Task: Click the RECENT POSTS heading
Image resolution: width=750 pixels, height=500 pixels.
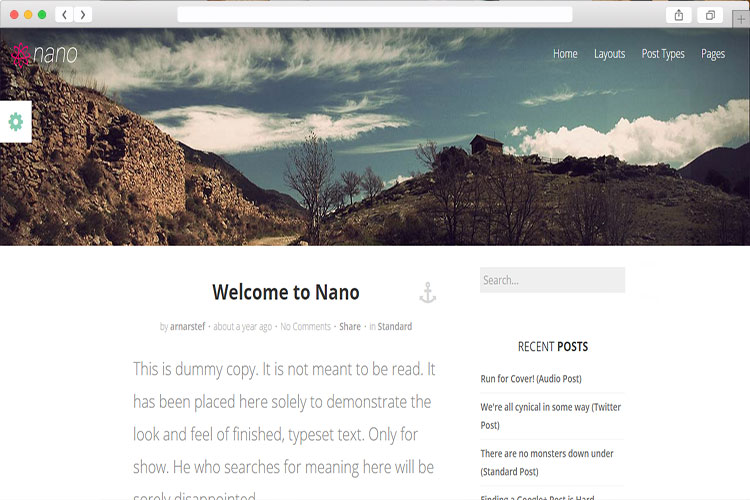Action: pos(553,346)
